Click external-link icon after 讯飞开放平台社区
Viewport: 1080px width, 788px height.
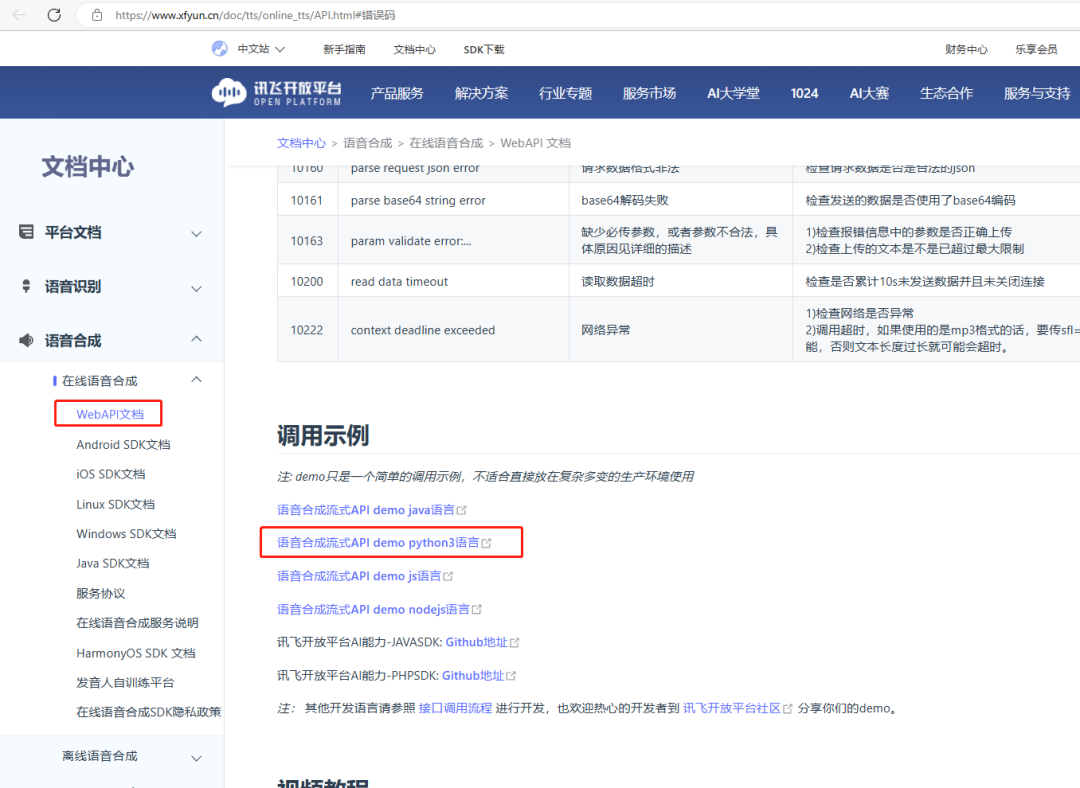pos(787,709)
